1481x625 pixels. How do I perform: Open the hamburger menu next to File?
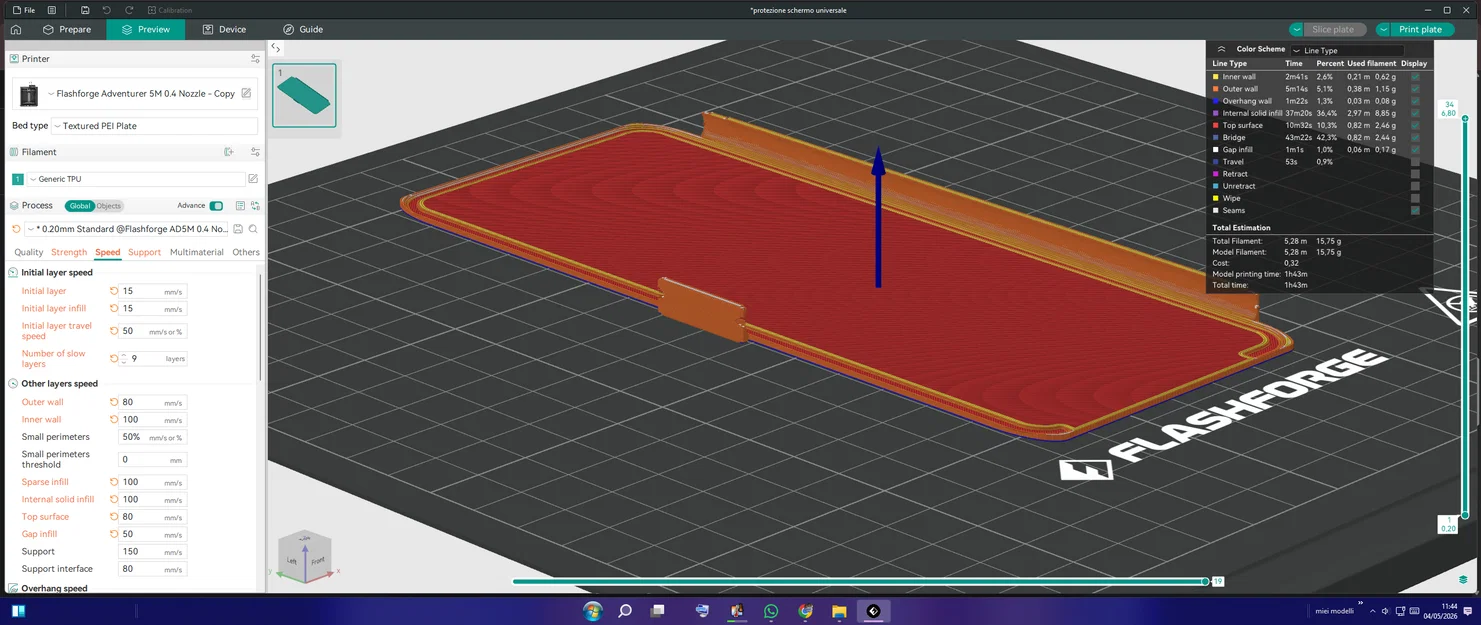[x=52, y=10]
